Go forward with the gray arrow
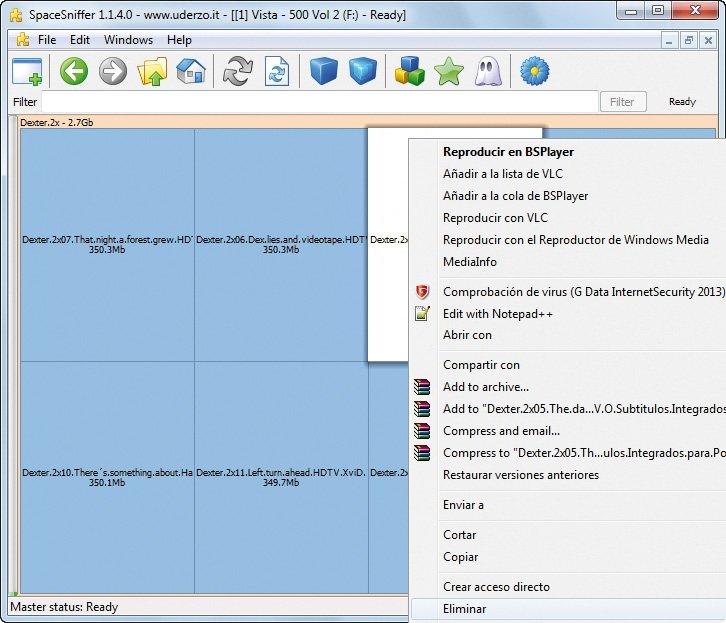The height and width of the screenshot is (623, 726). (x=113, y=71)
